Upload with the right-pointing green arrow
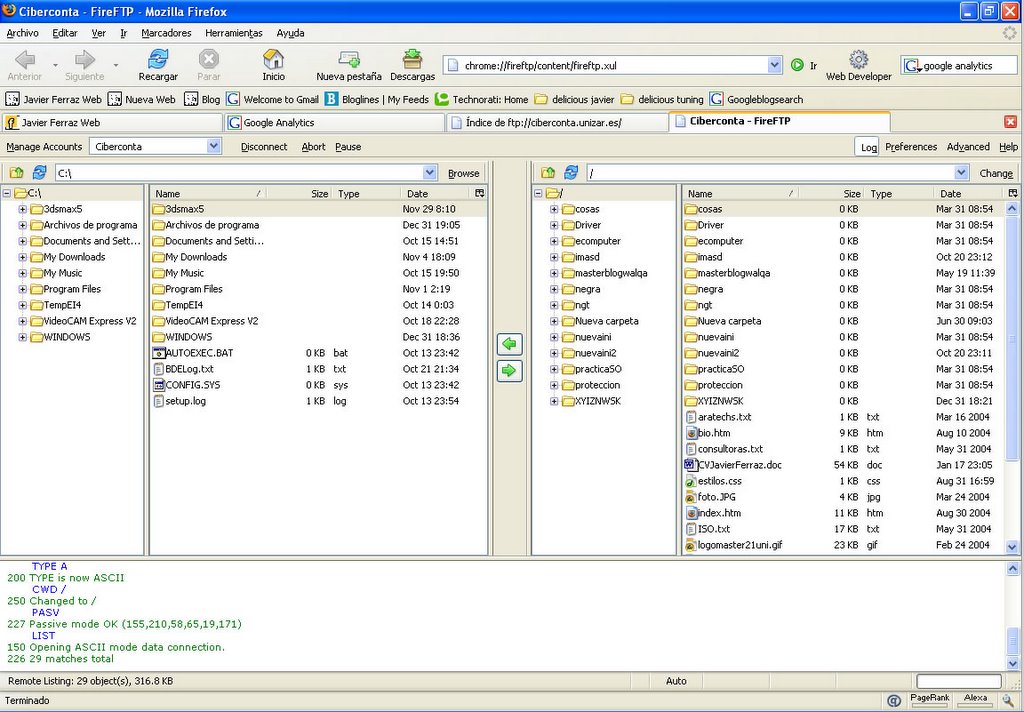 509,370
